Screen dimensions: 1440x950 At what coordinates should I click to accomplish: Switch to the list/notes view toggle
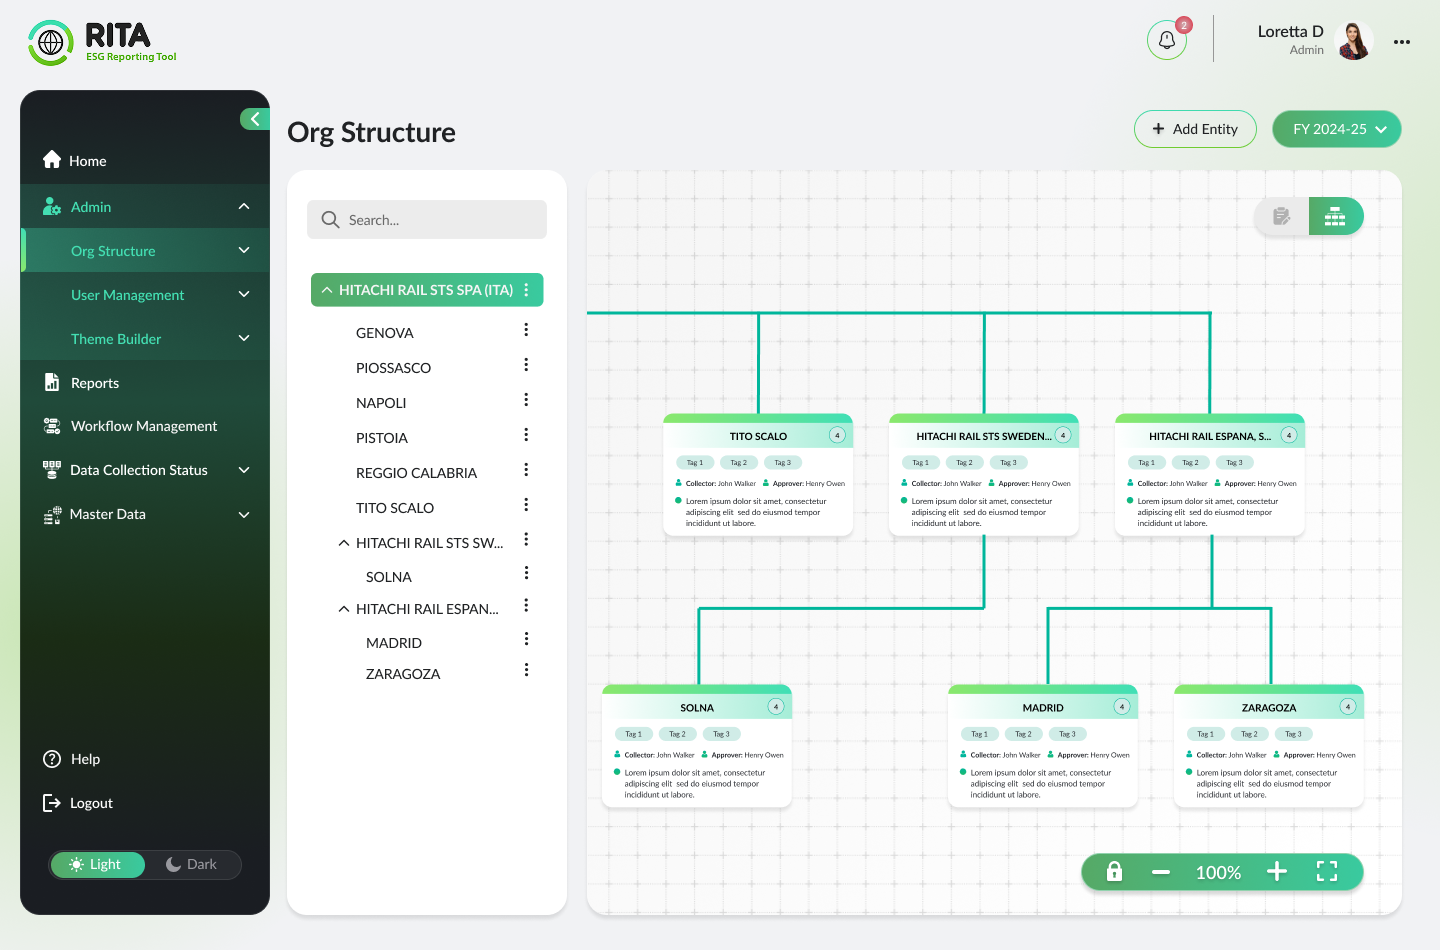[x=1282, y=216]
